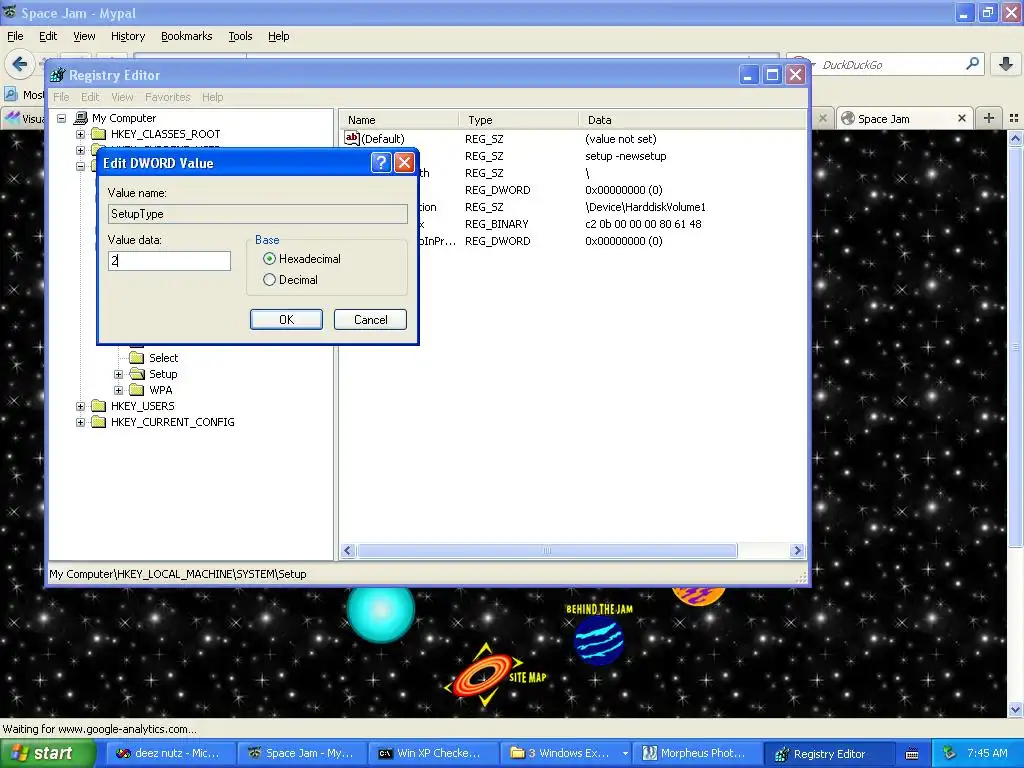Click the cyan planet on Space Jam page
Screen dimensions: 1024x768
(x=381, y=611)
